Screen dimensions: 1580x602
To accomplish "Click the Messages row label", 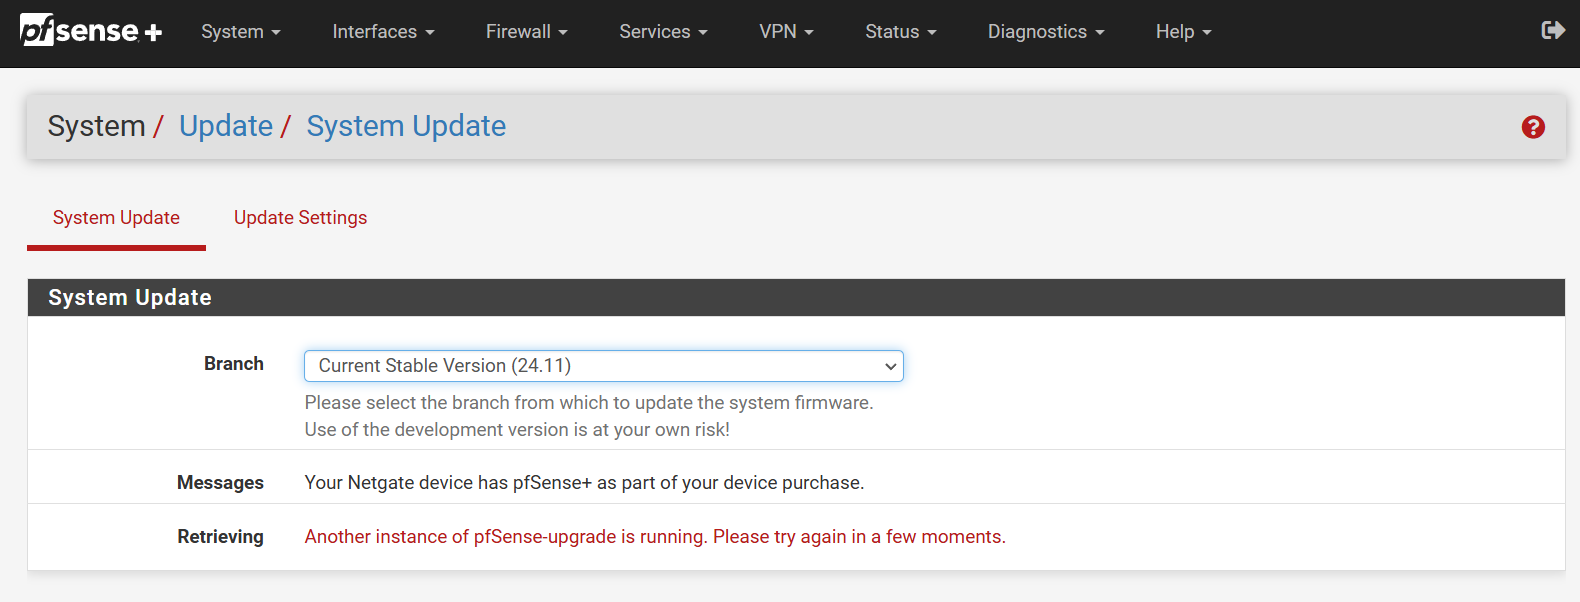I will click(220, 483).
